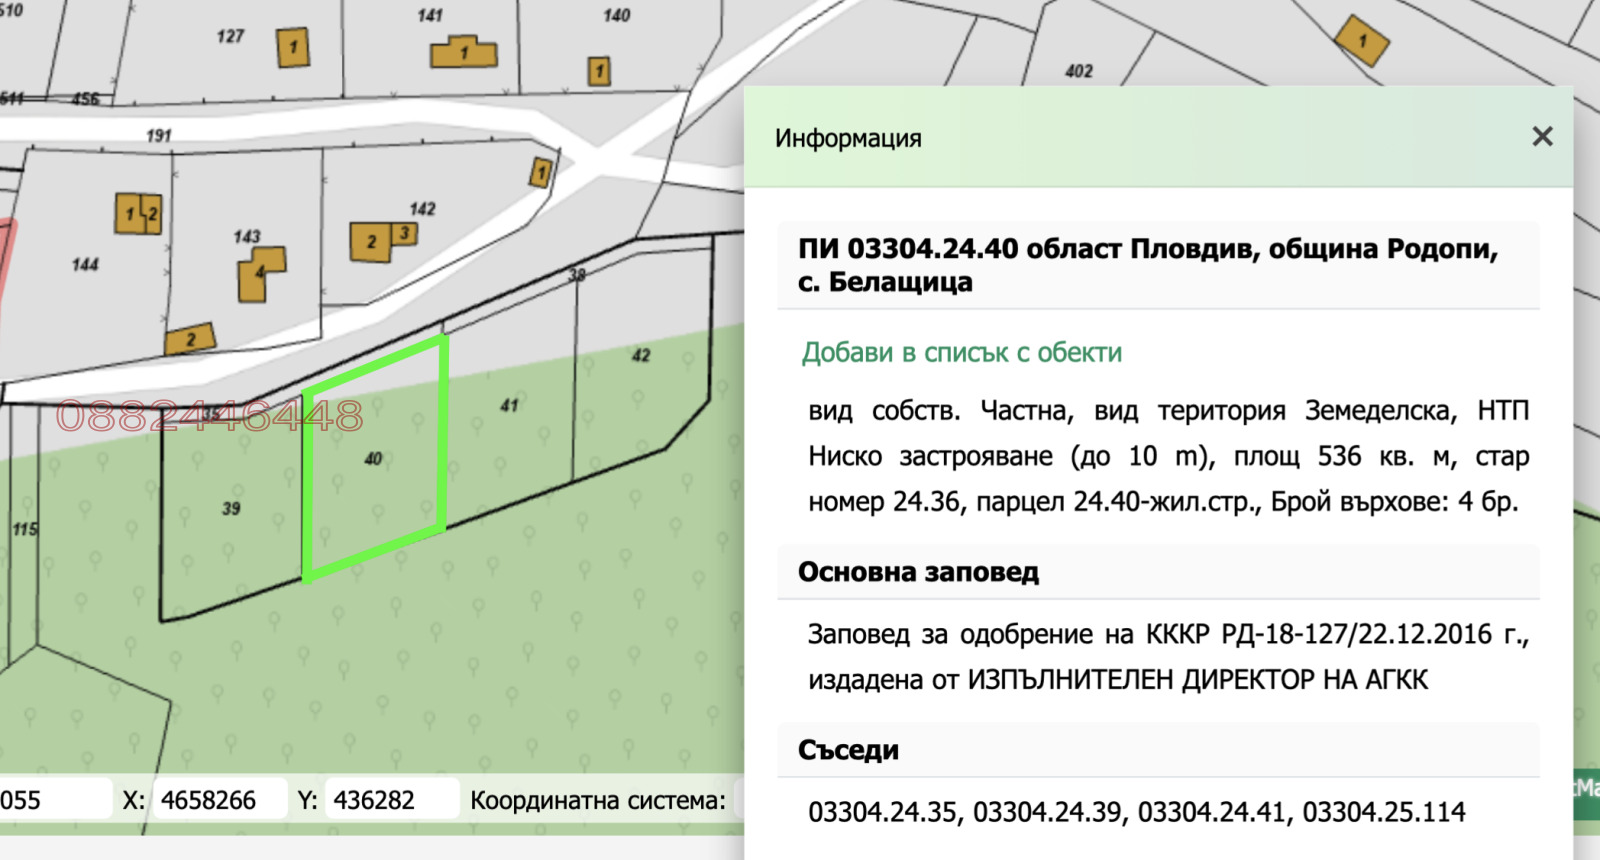This screenshot has height=860, width=1600.
Task: Click rotated building 1 at top right
Action: coord(1362,42)
